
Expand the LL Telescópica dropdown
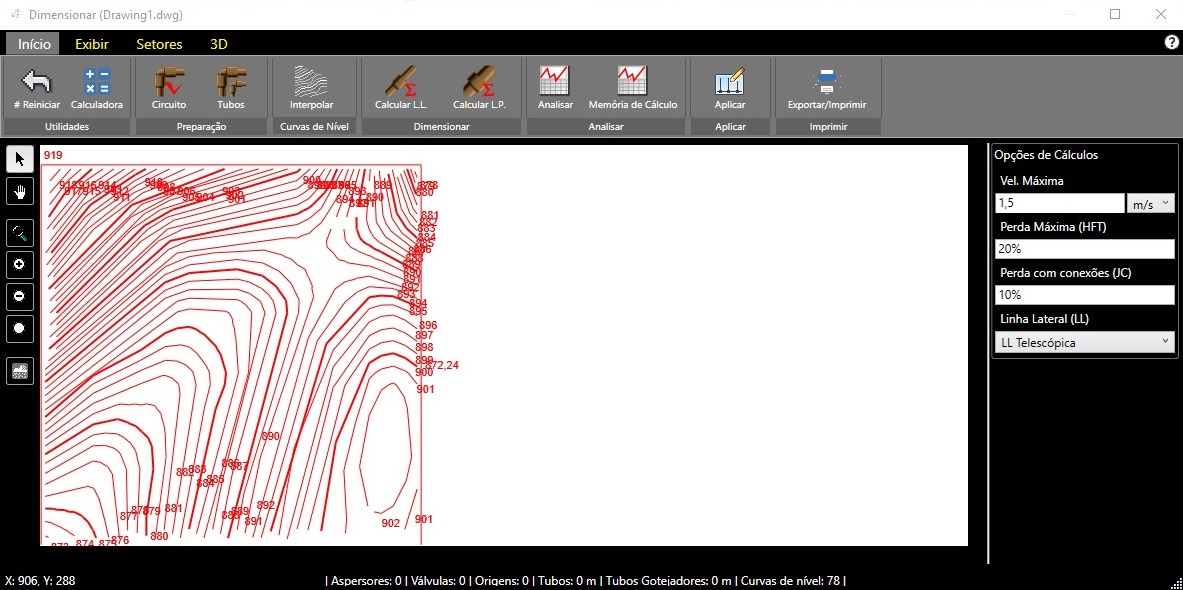1084,343
